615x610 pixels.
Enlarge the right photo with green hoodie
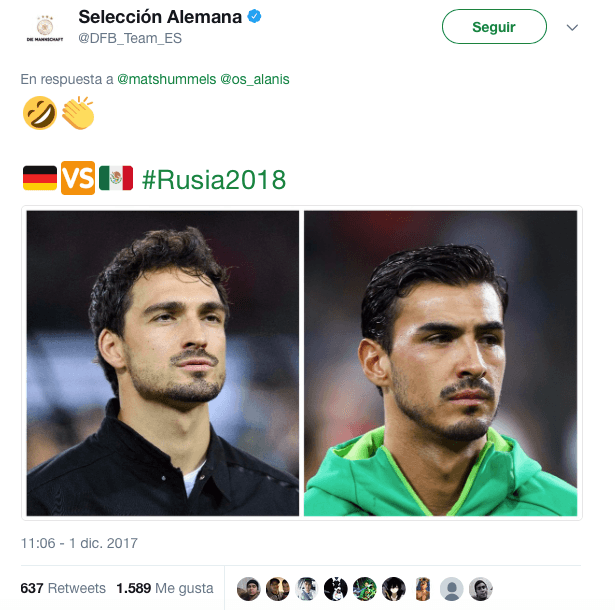click(x=440, y=363)
